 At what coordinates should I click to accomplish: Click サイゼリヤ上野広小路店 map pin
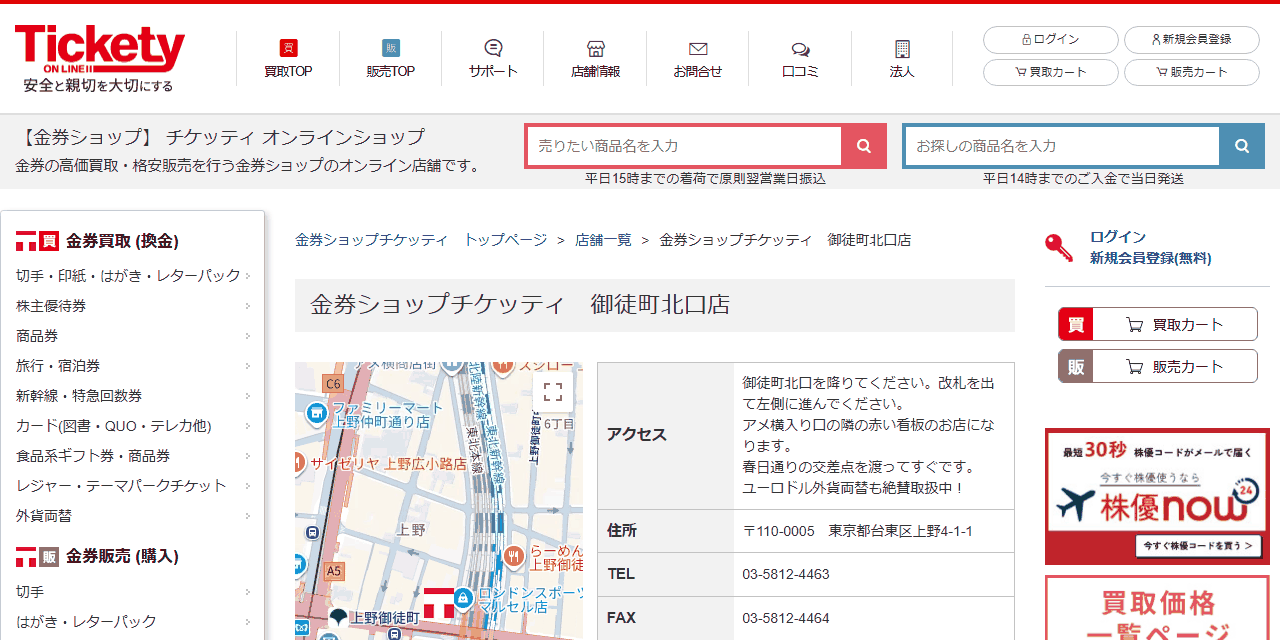300,463
